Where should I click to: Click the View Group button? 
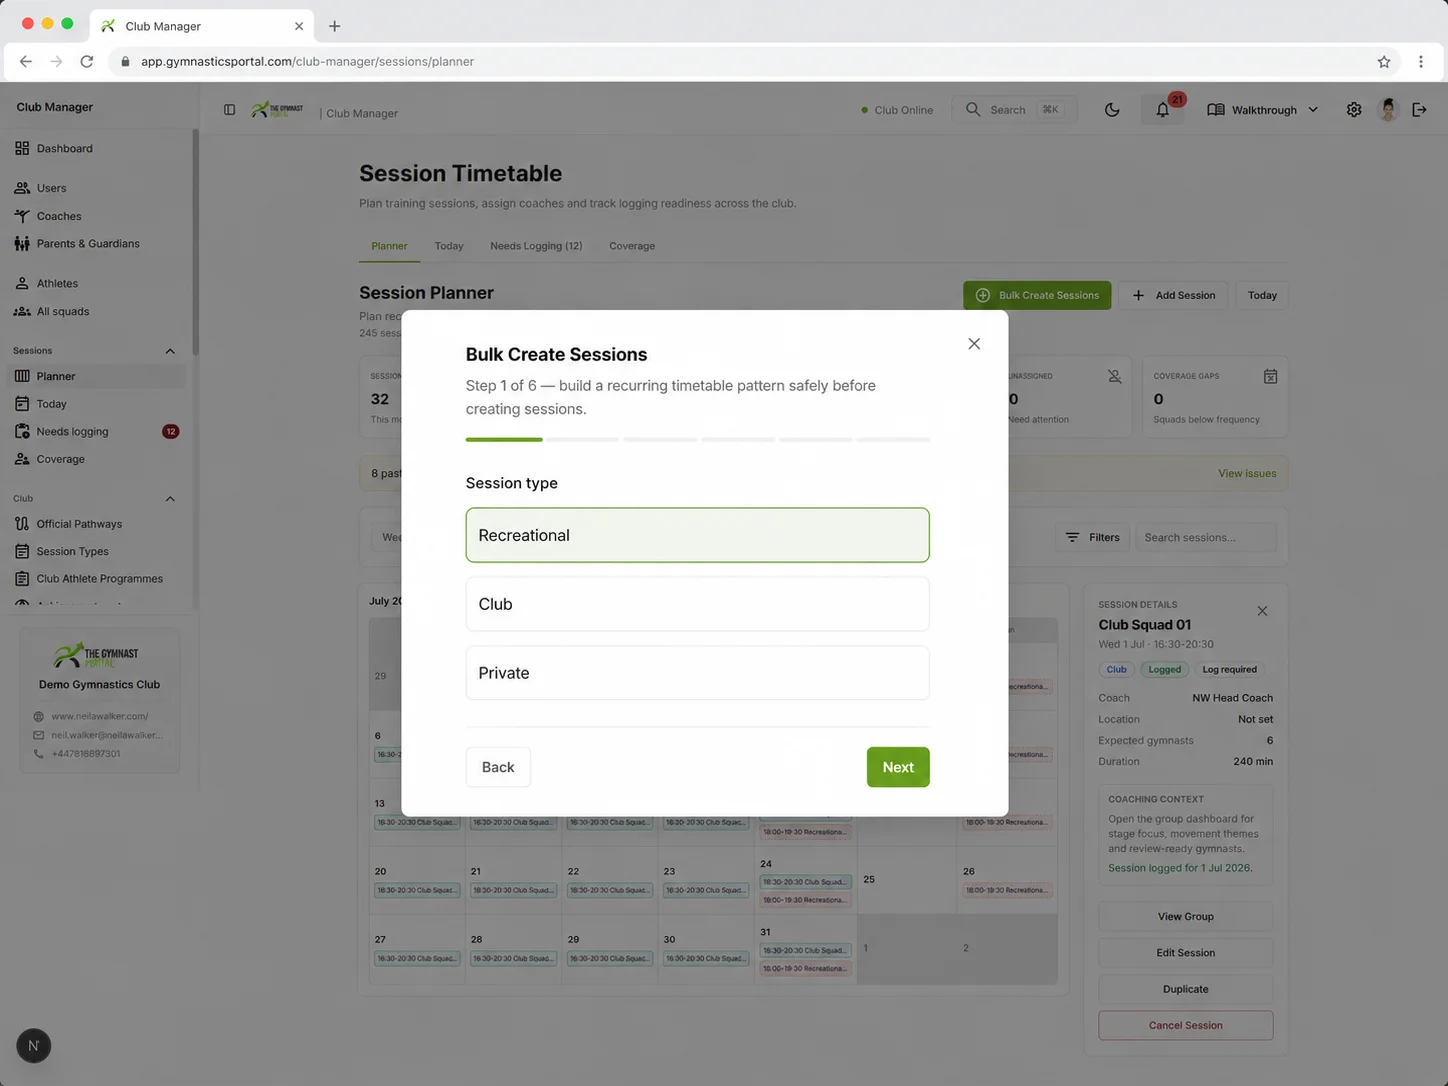(x=1185, y=917)
